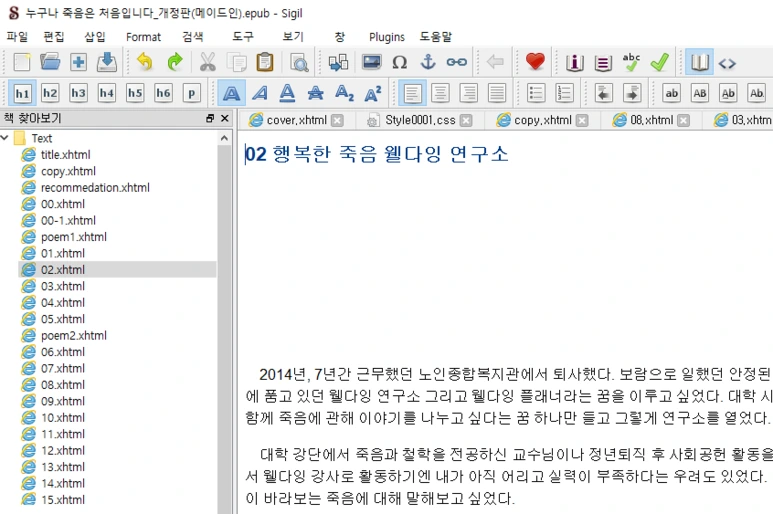Viewport: 773px width, 514px height.
Task: Switch to Code View angle-brackets icon
Action: pos(727,63)
